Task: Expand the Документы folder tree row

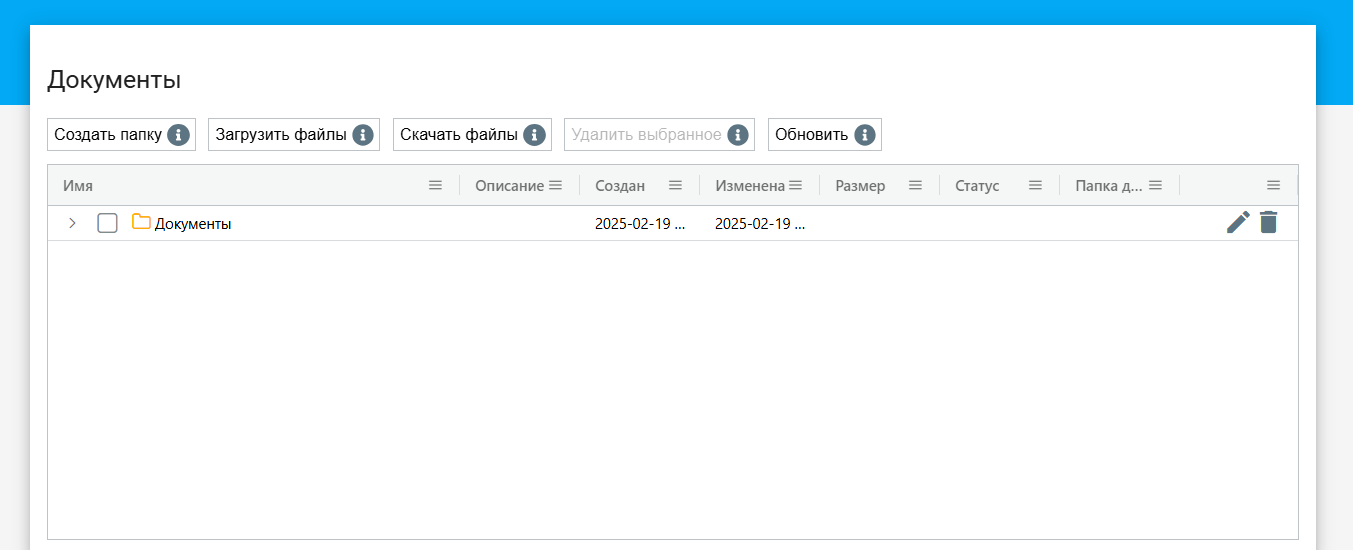Action: (x=72, y=223)
